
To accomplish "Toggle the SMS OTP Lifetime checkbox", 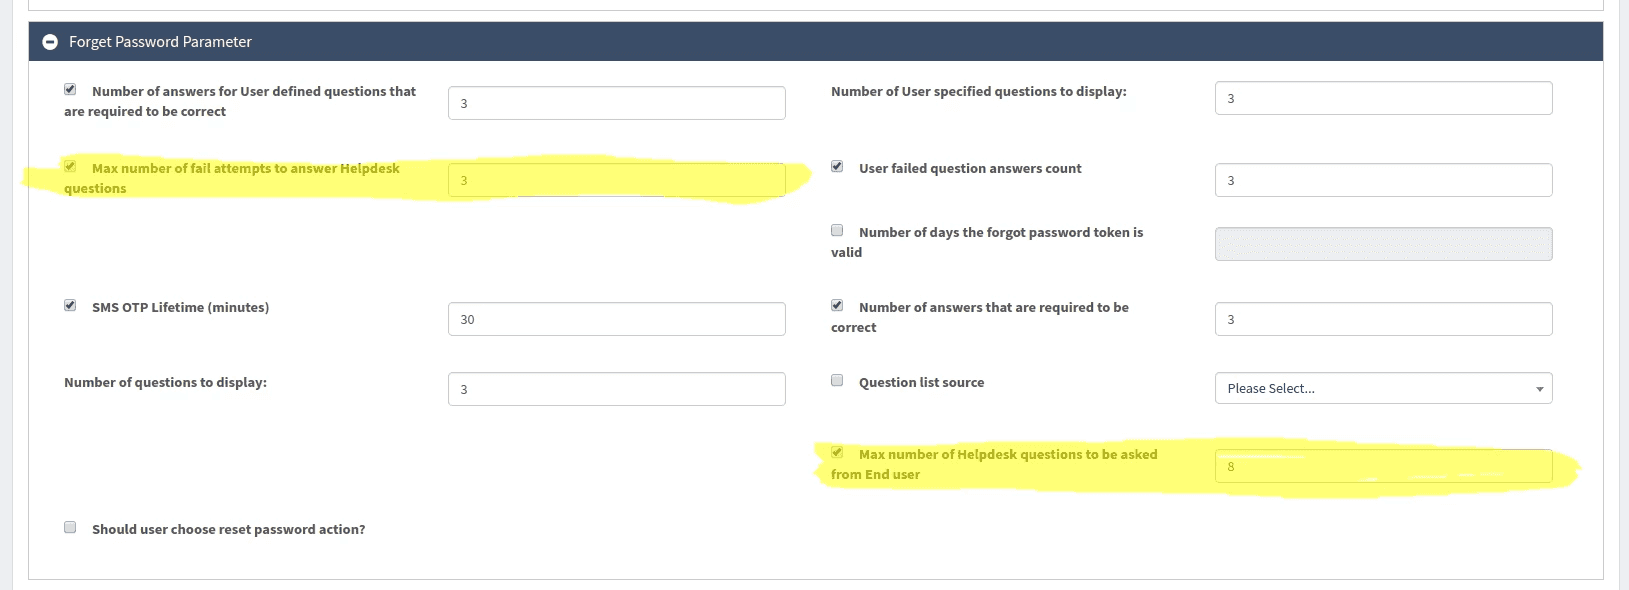I will (70, 305).
